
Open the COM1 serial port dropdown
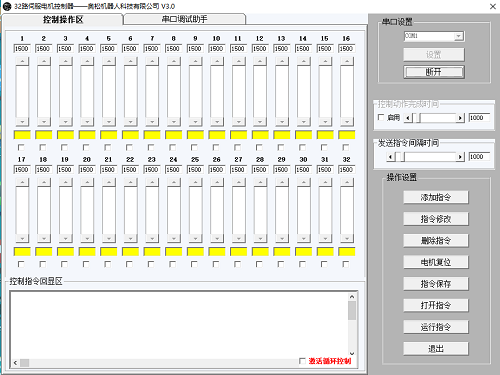(x=459, y=36)
